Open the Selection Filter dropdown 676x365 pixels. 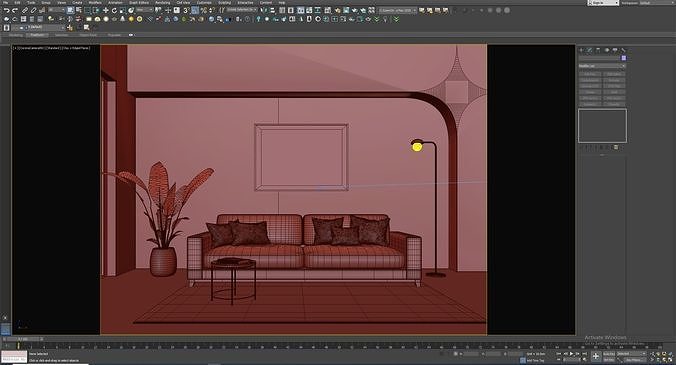click(56, 10)
